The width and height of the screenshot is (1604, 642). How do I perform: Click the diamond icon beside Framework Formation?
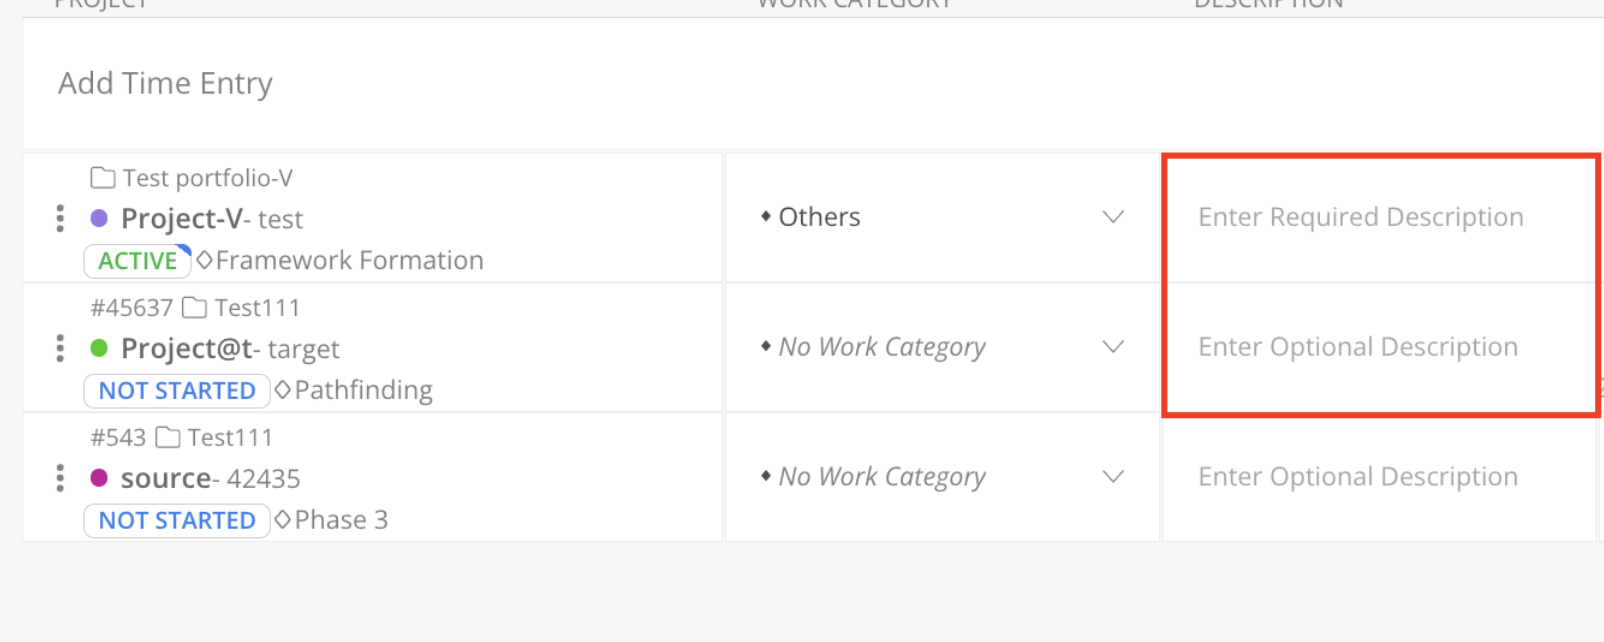[x=204, y=260]
